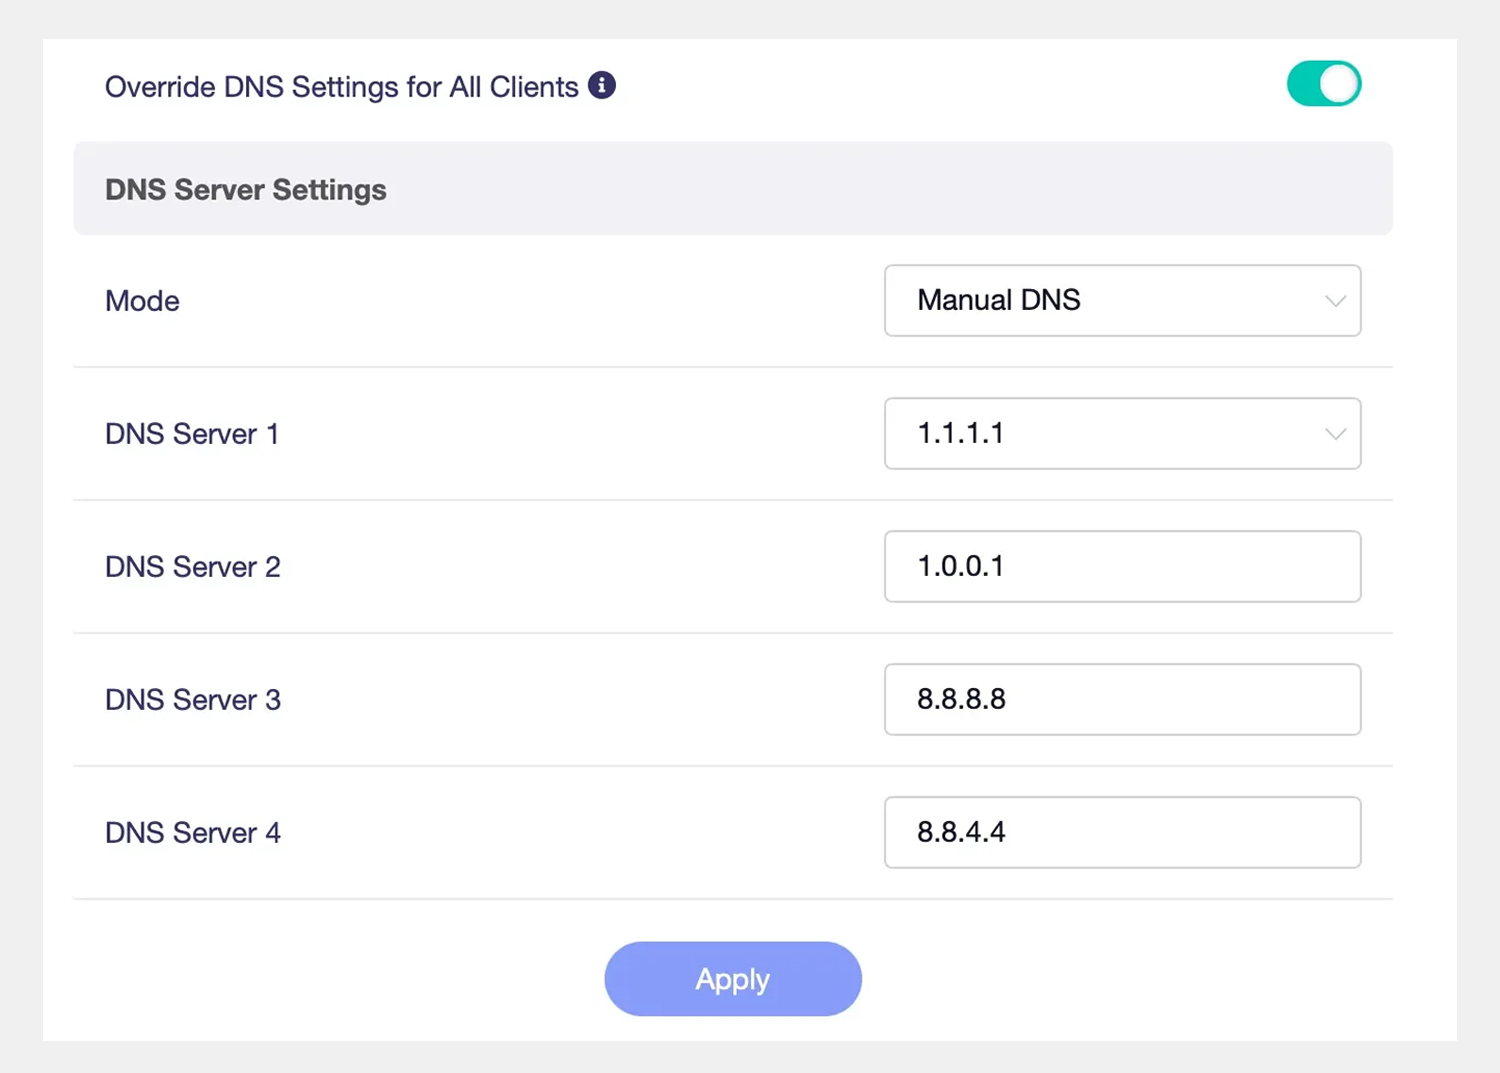Expand the DNS Server 1 dropdown

click(x=1122, y=433)
